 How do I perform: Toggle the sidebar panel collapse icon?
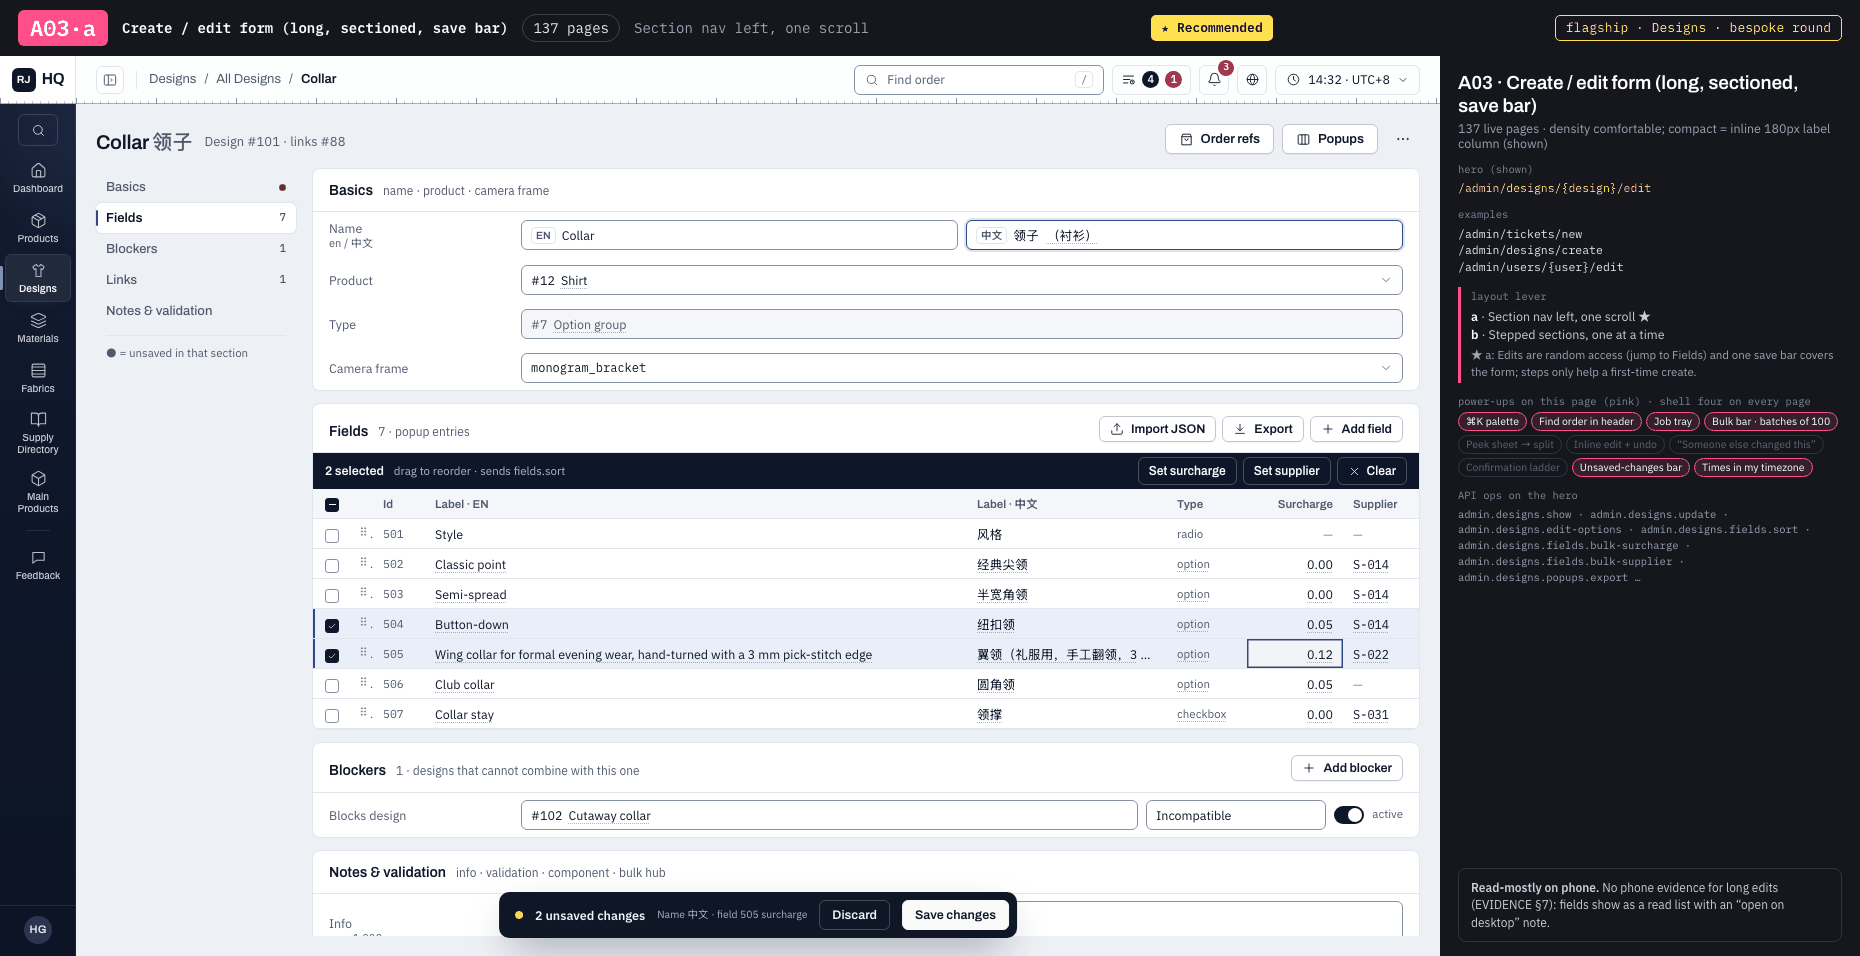point(110,79)
